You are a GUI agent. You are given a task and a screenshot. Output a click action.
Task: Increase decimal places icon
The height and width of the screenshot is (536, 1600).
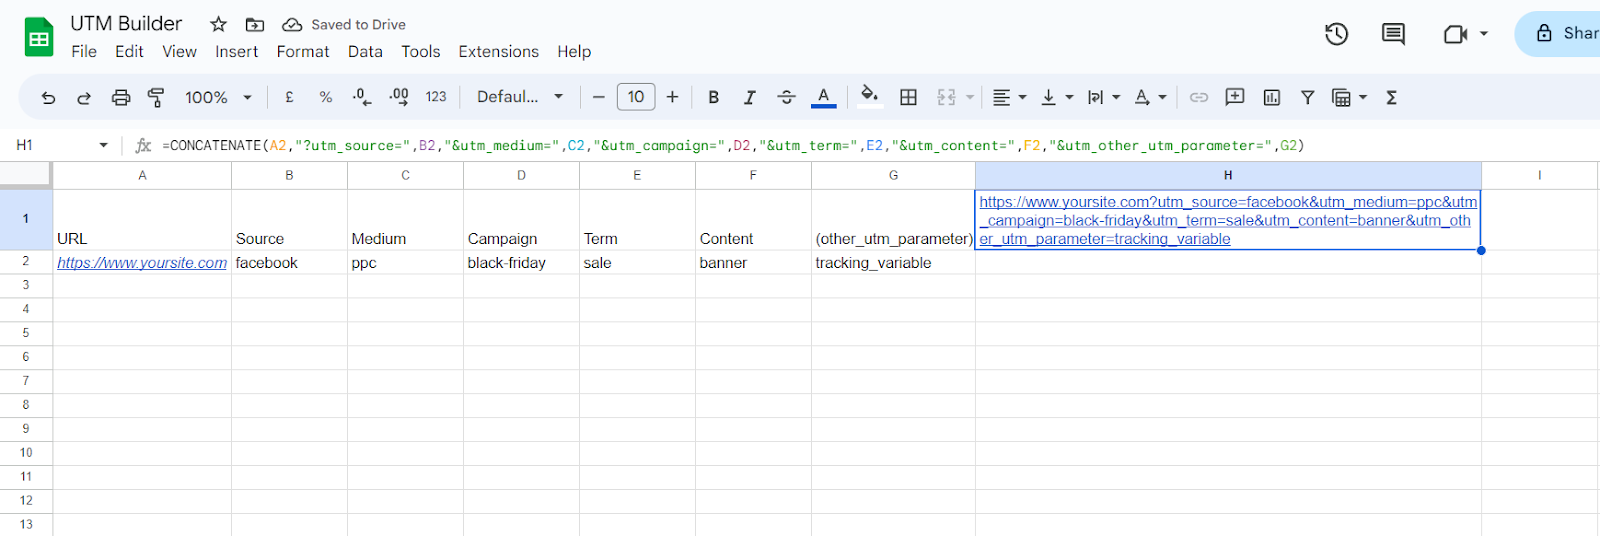pos(398,97)
